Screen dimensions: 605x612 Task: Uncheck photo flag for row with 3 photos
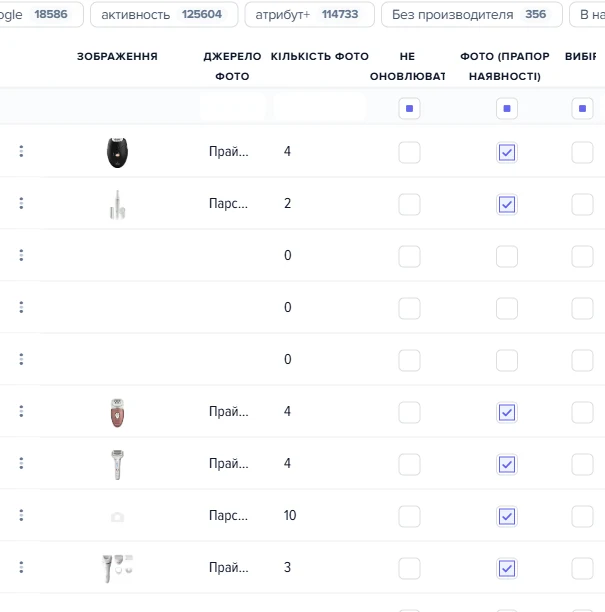(x=507, y=568)
